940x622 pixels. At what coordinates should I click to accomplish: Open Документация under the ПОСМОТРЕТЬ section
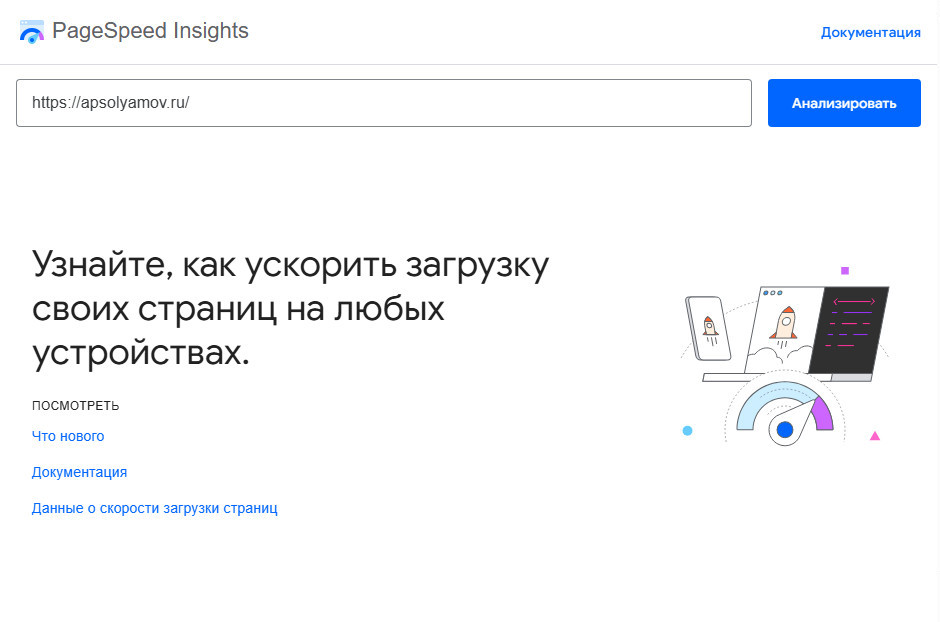pyautogui.click(x=78, y=471)
